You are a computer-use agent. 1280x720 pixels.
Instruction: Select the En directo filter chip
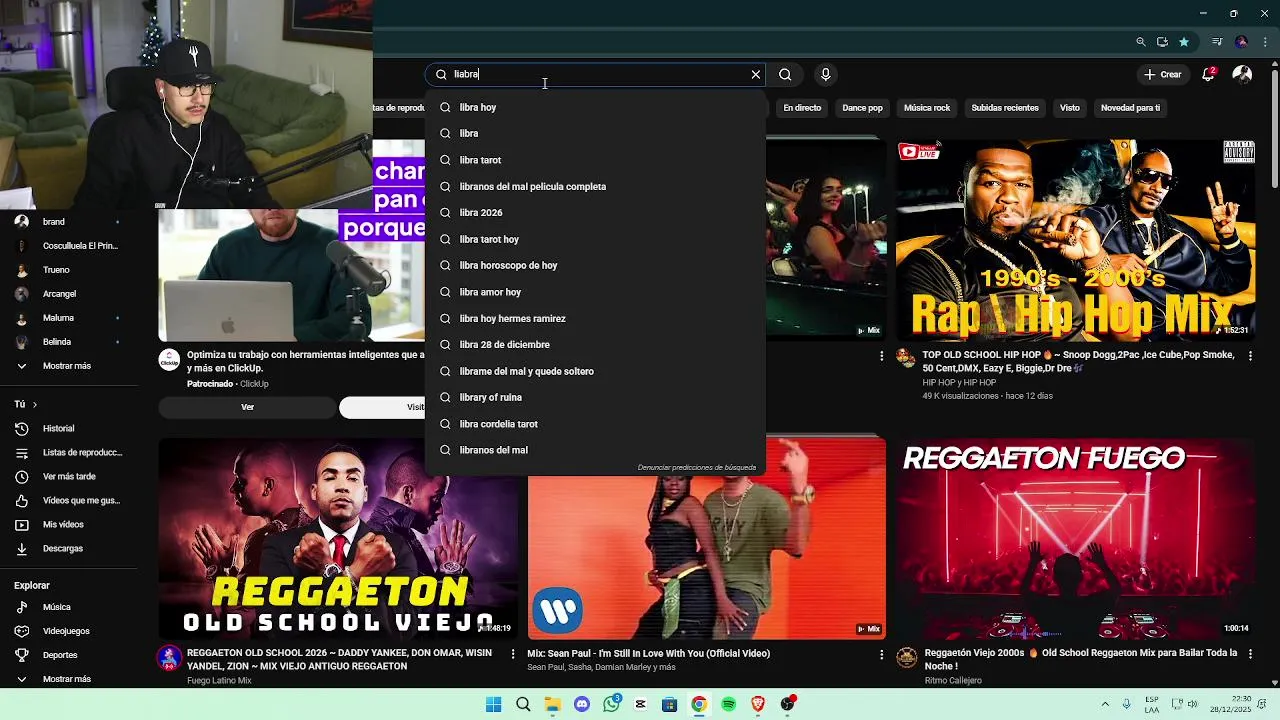(802, 108)
